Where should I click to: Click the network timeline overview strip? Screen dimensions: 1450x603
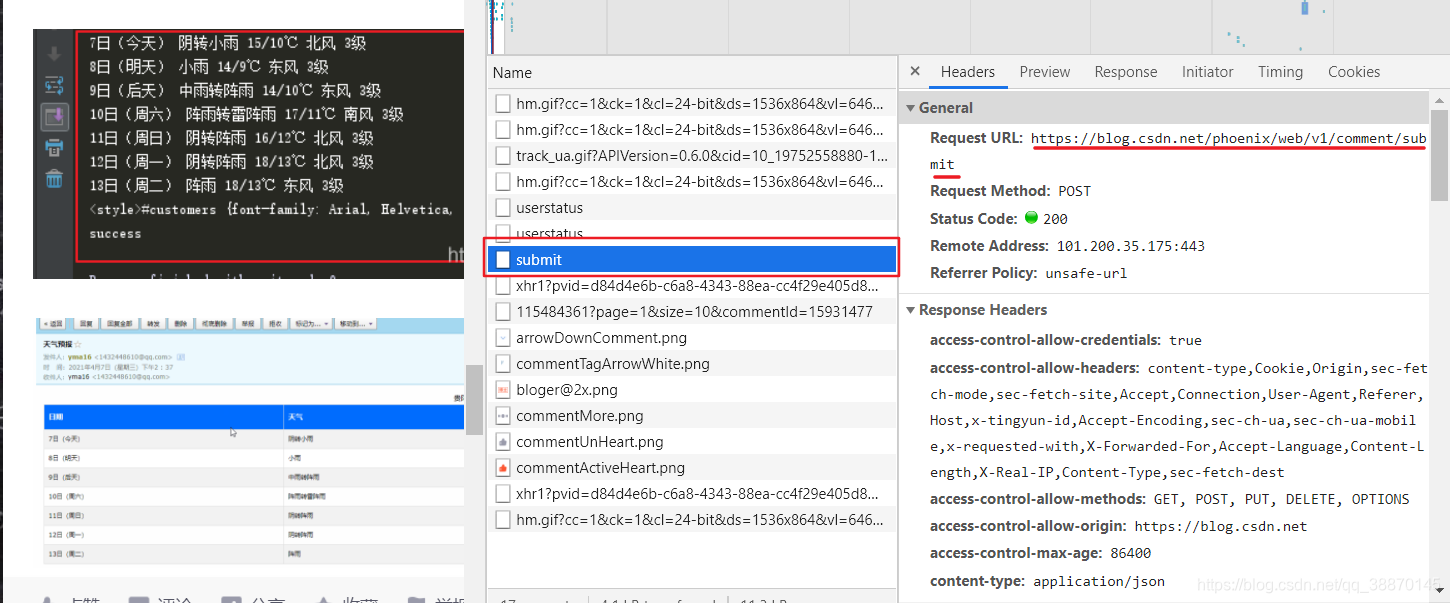pos(968,26)
